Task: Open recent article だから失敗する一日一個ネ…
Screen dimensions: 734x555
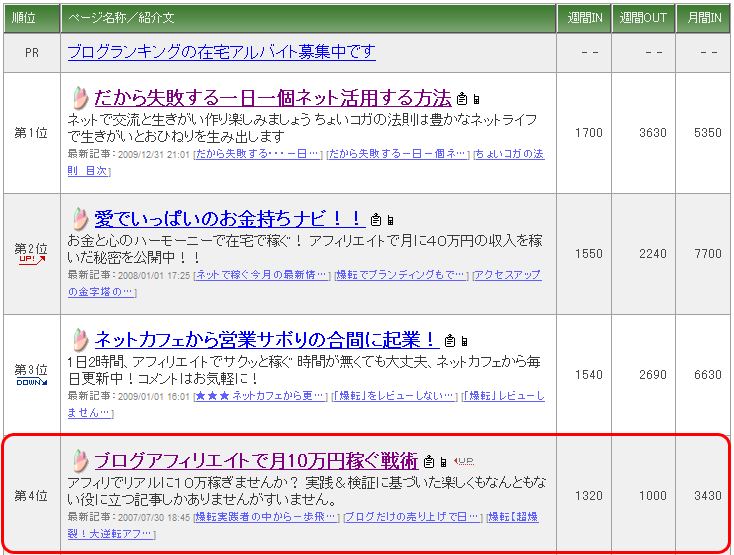Action: tap(397, 153)
